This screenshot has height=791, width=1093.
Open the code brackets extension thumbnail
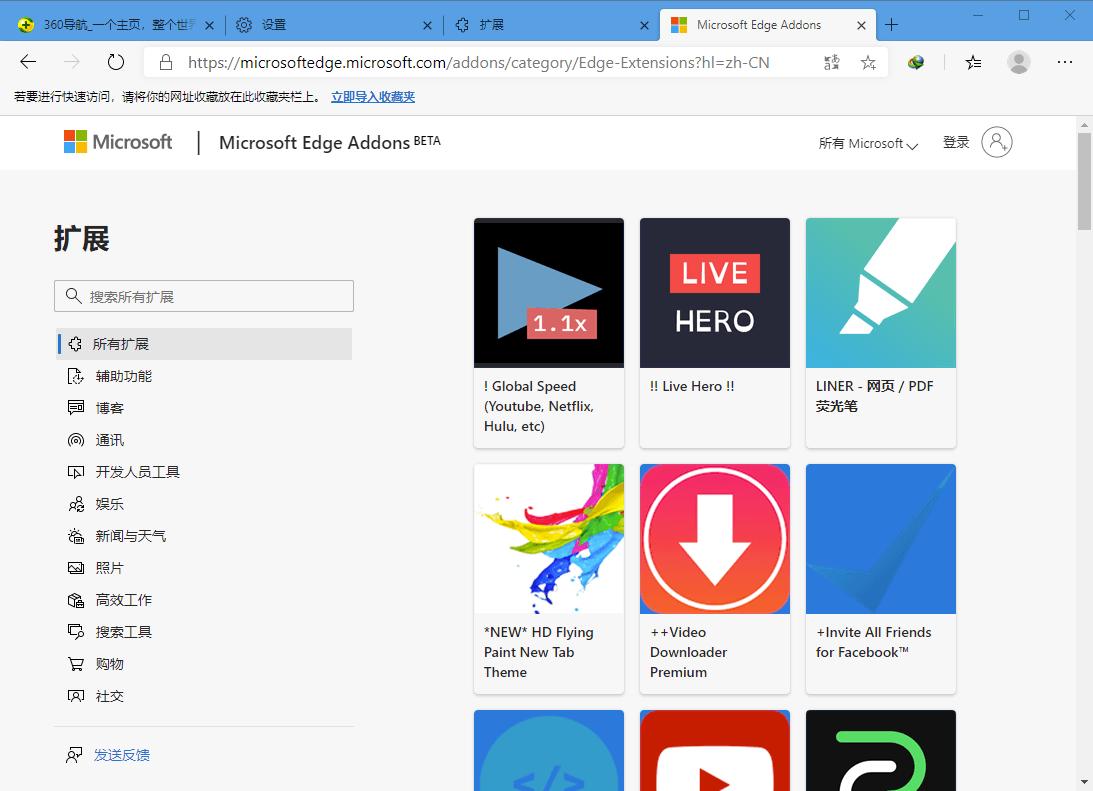click(549, 751)
